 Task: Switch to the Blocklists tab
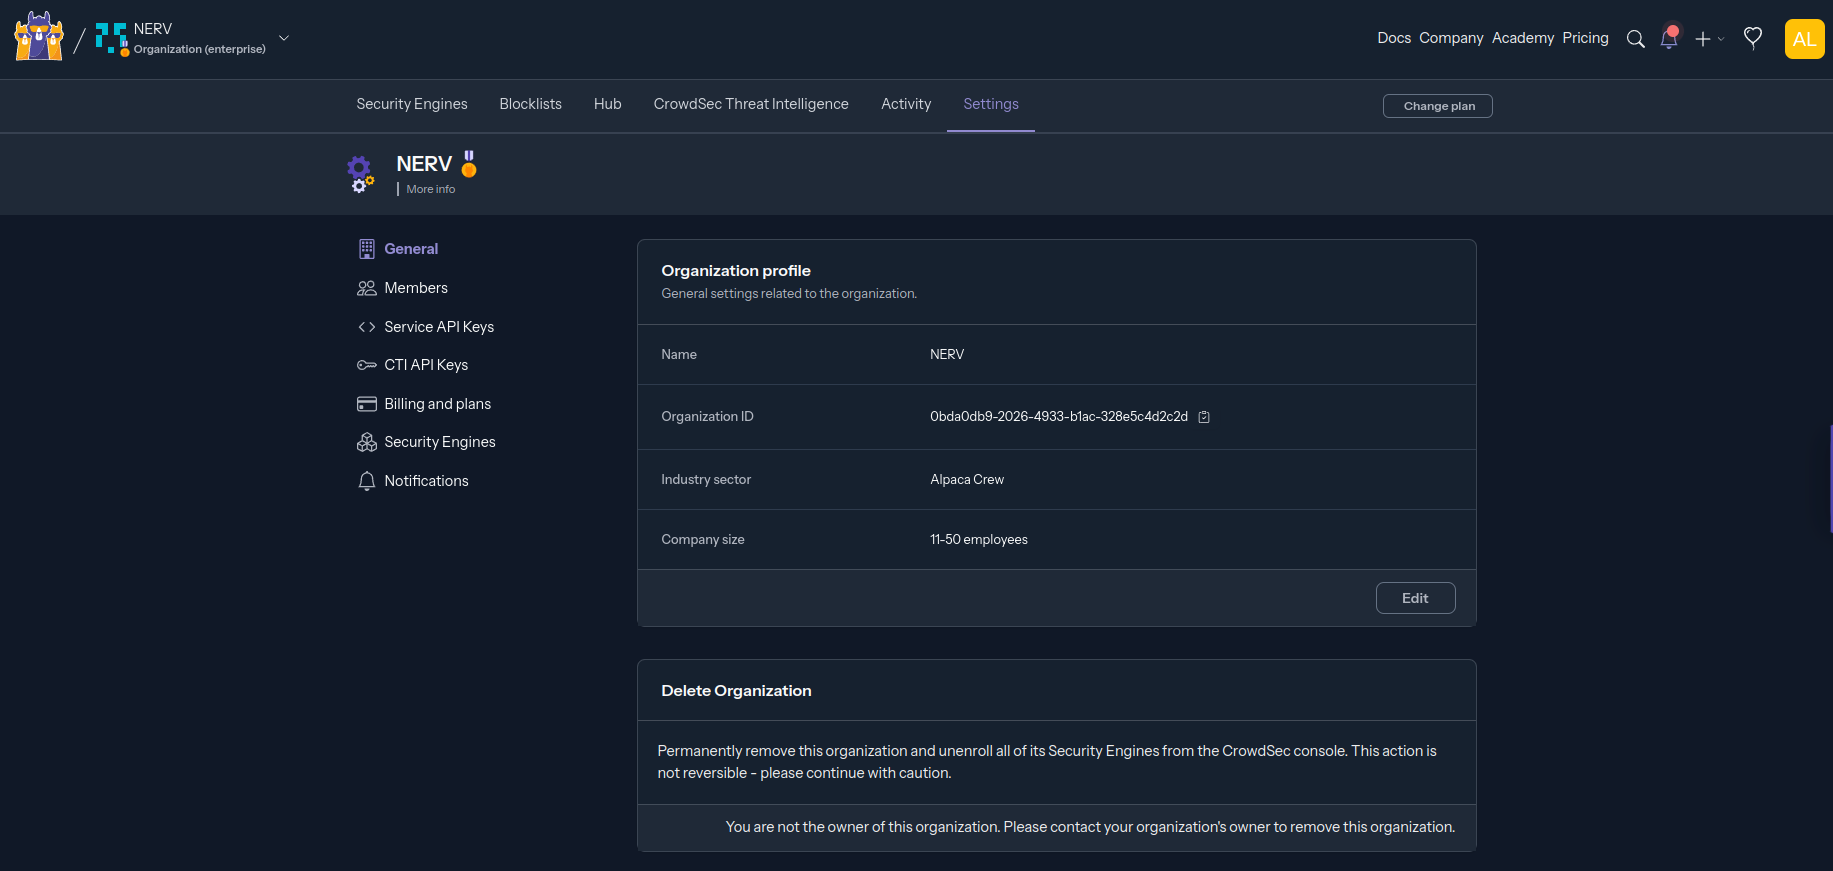530,104
